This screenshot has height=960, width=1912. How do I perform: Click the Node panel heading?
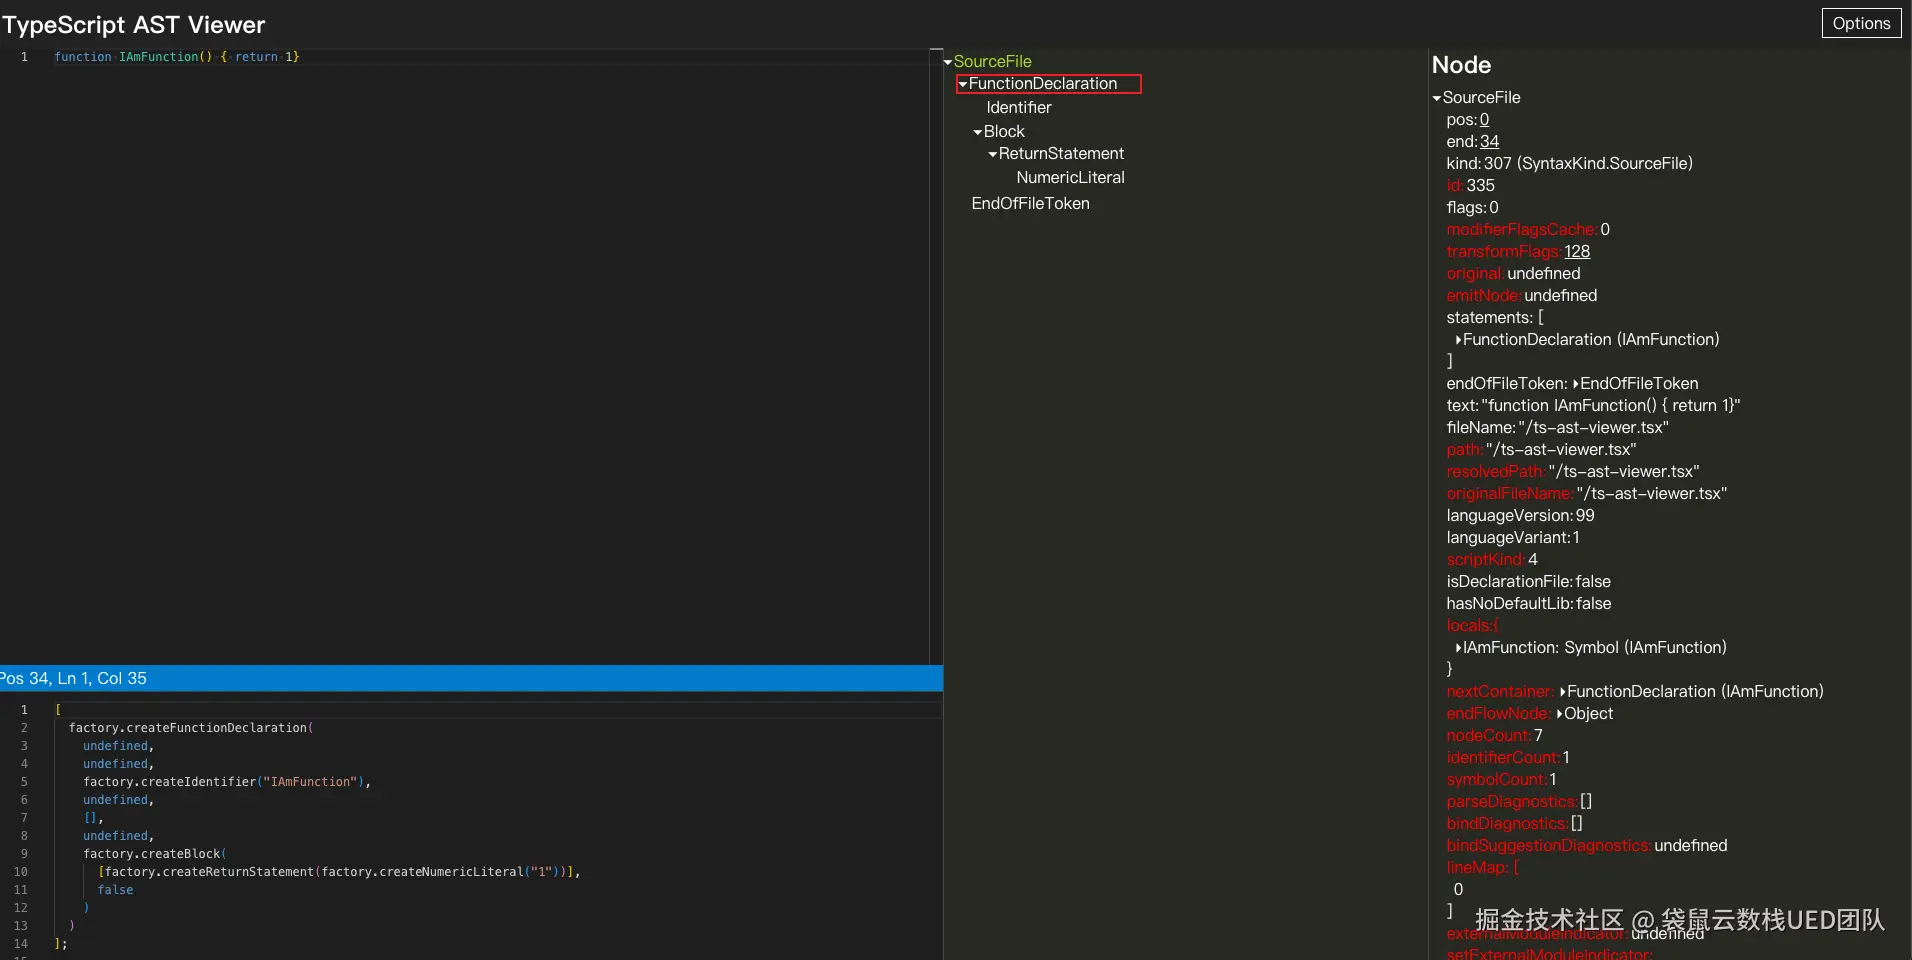pyautogui.click(x=1461, y=65)
